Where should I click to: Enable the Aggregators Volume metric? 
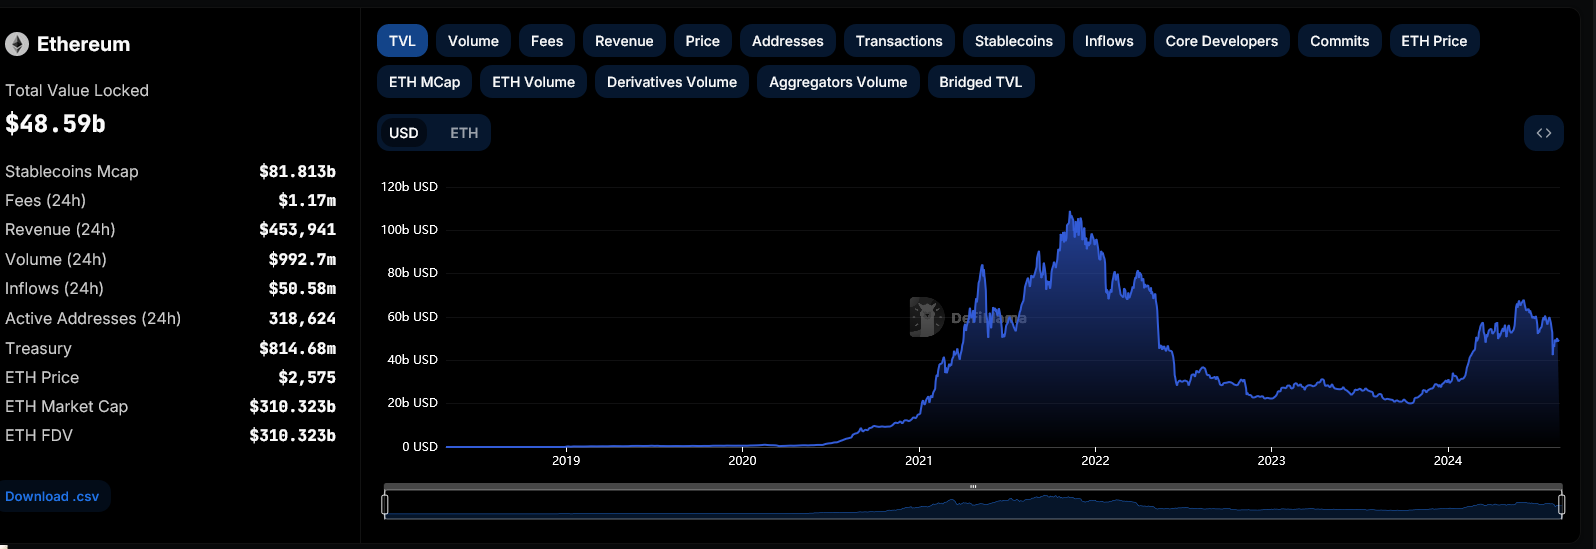838,82
